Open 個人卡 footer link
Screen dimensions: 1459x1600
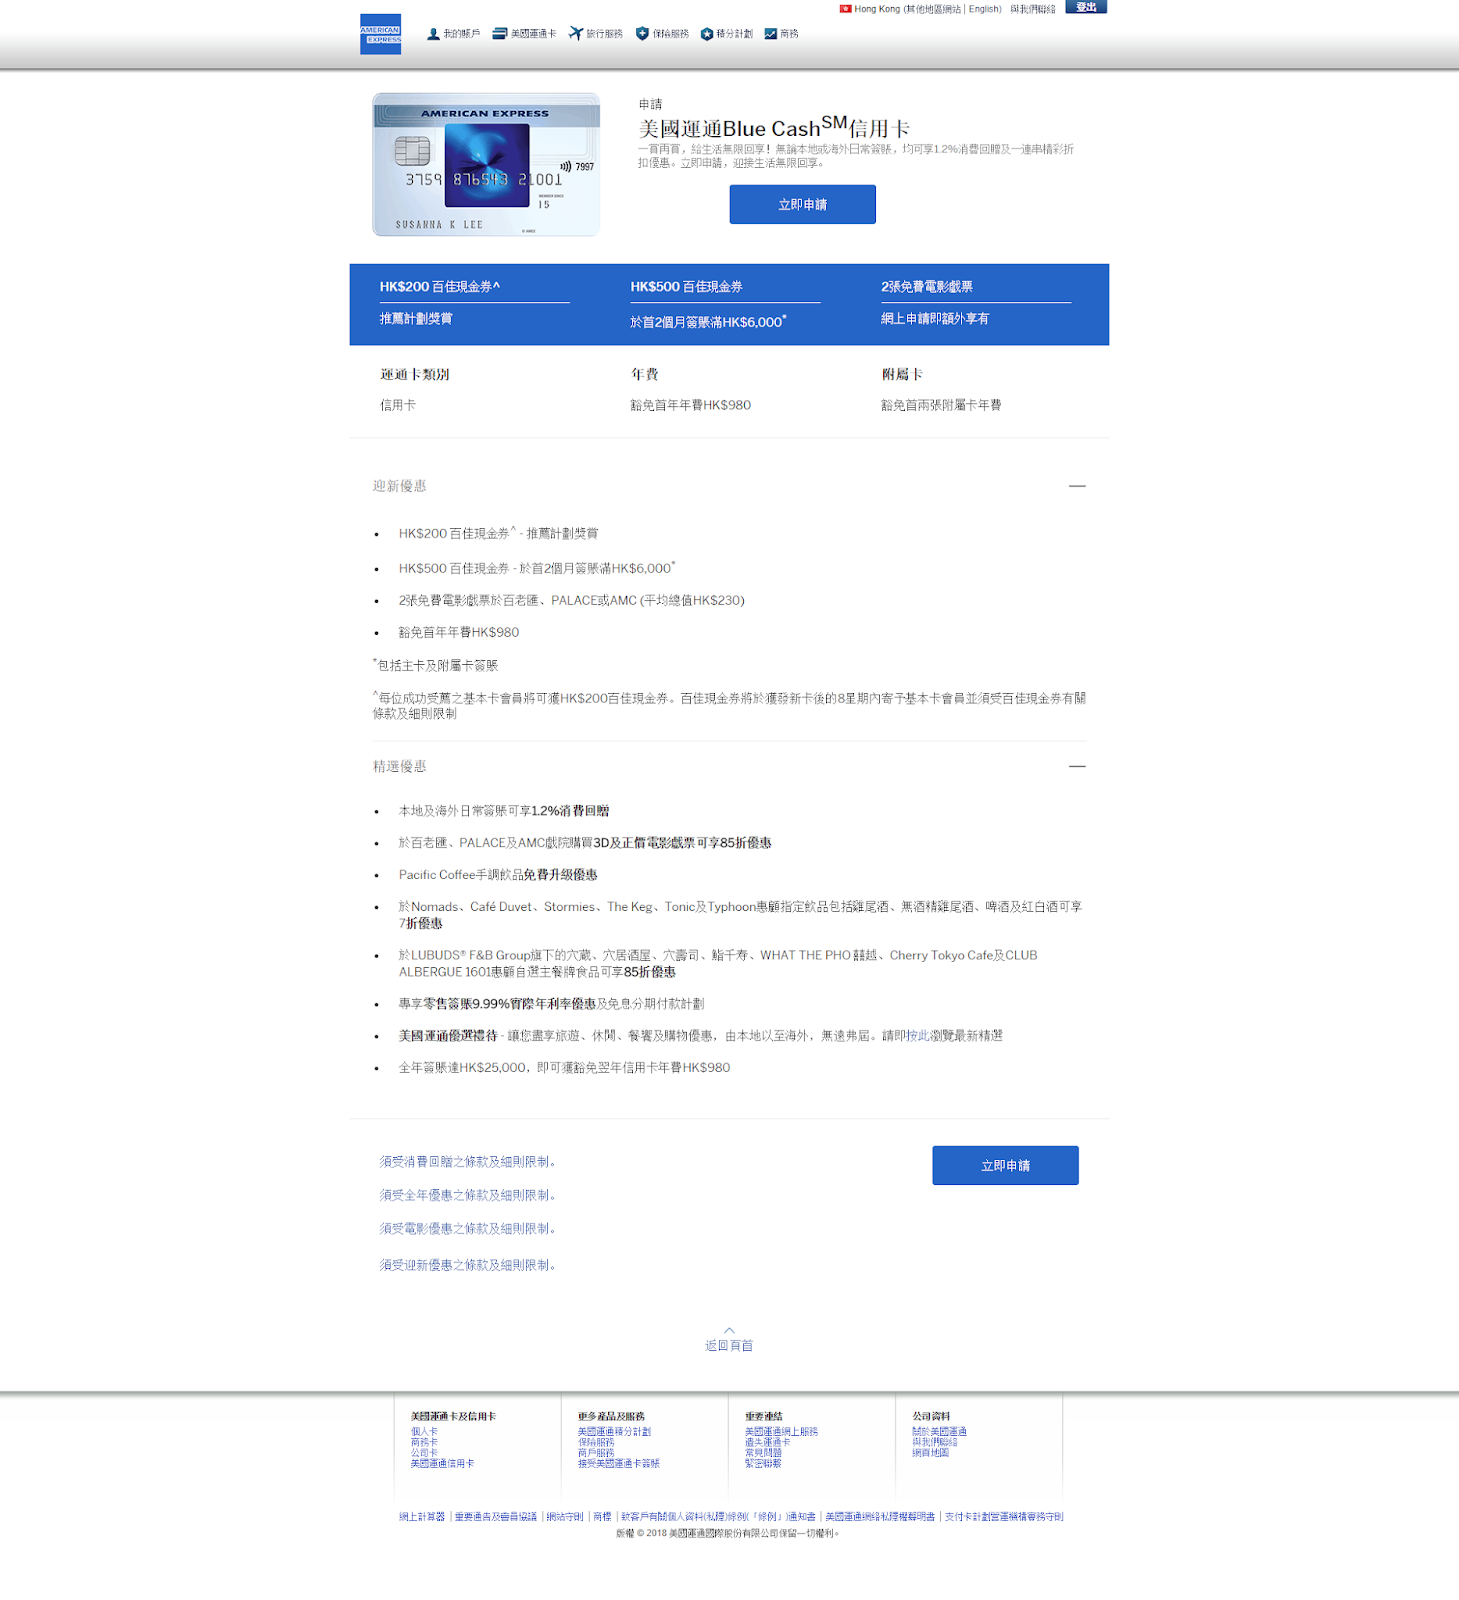pyautogui.click(x=424, y=1432)
